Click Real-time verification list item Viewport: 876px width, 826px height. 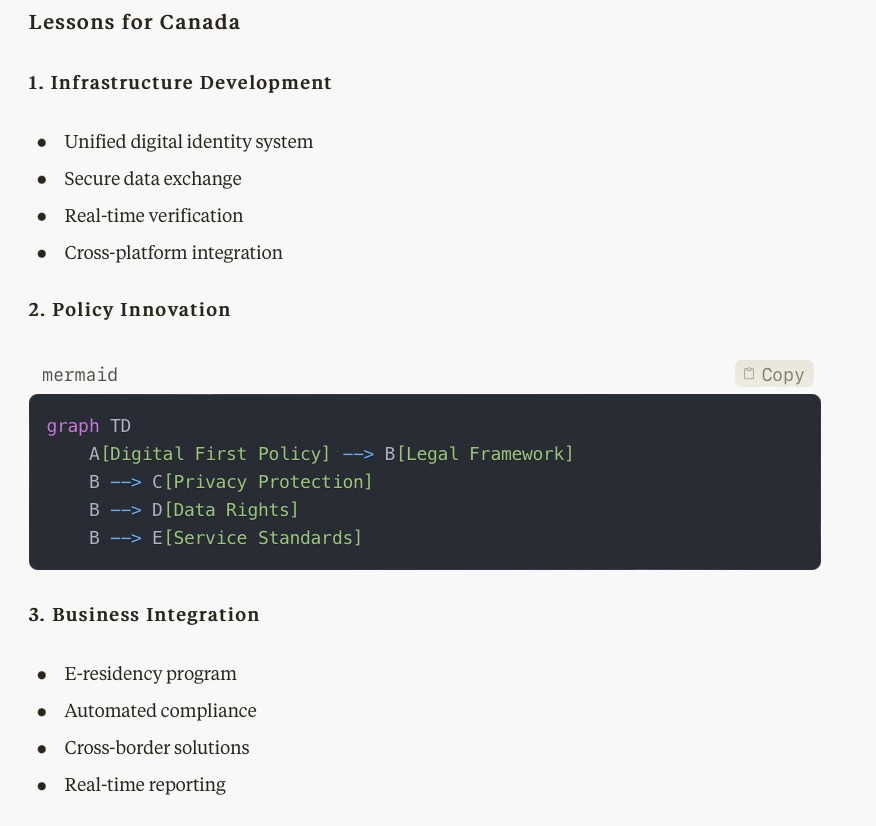(x=154, y=216)
